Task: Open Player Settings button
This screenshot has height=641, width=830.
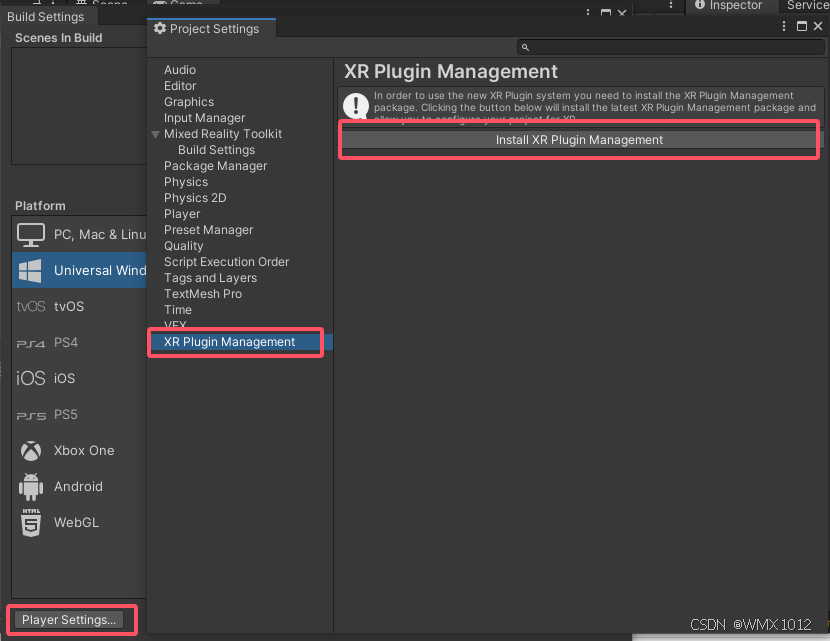Action: point(69,619)
